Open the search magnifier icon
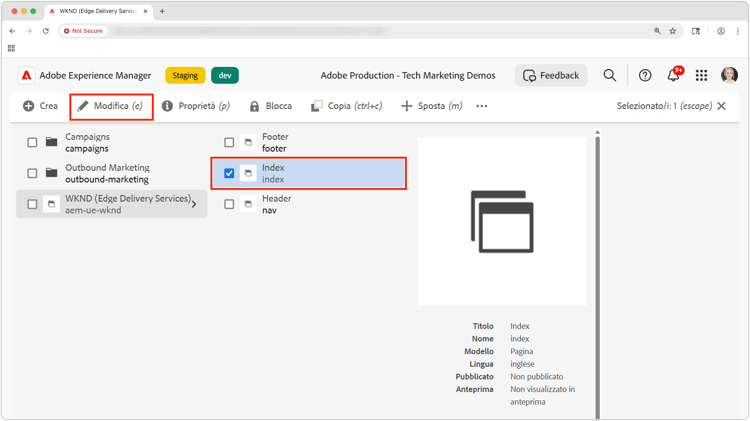The height and width of the screenshot is (421, 750). tap(609, 75)
